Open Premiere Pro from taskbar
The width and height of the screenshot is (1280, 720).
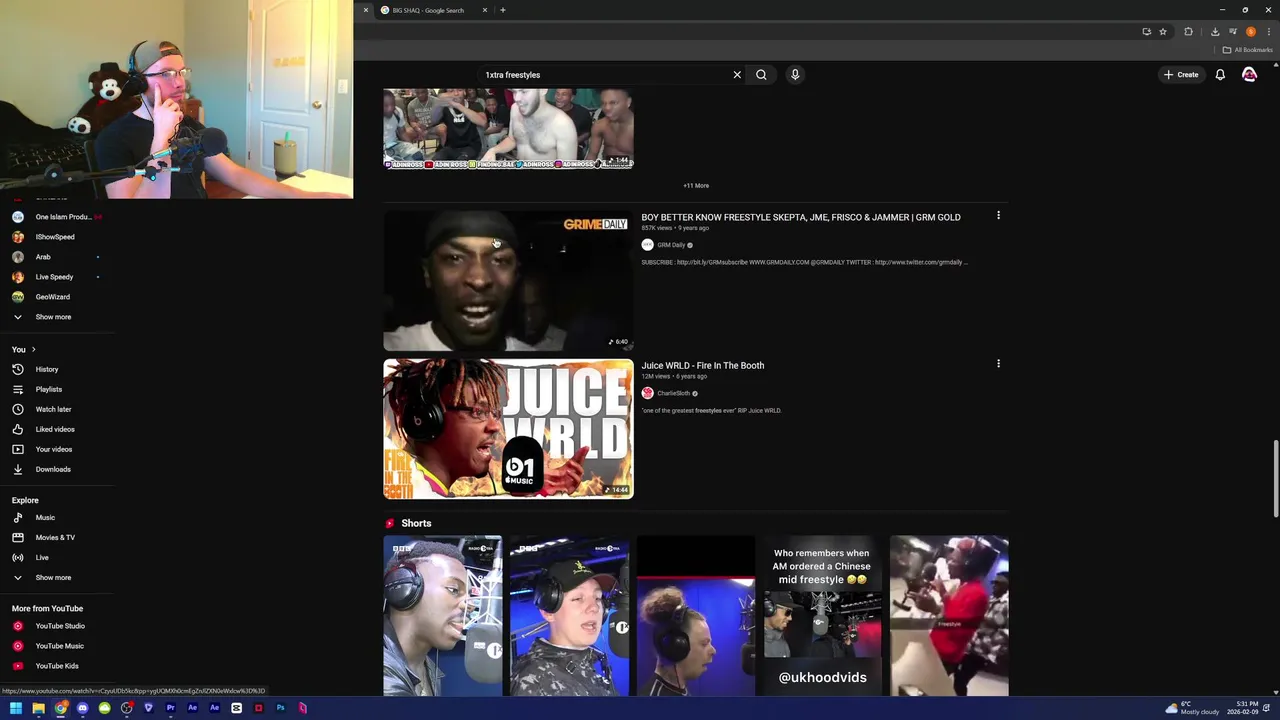pos(170,708)
